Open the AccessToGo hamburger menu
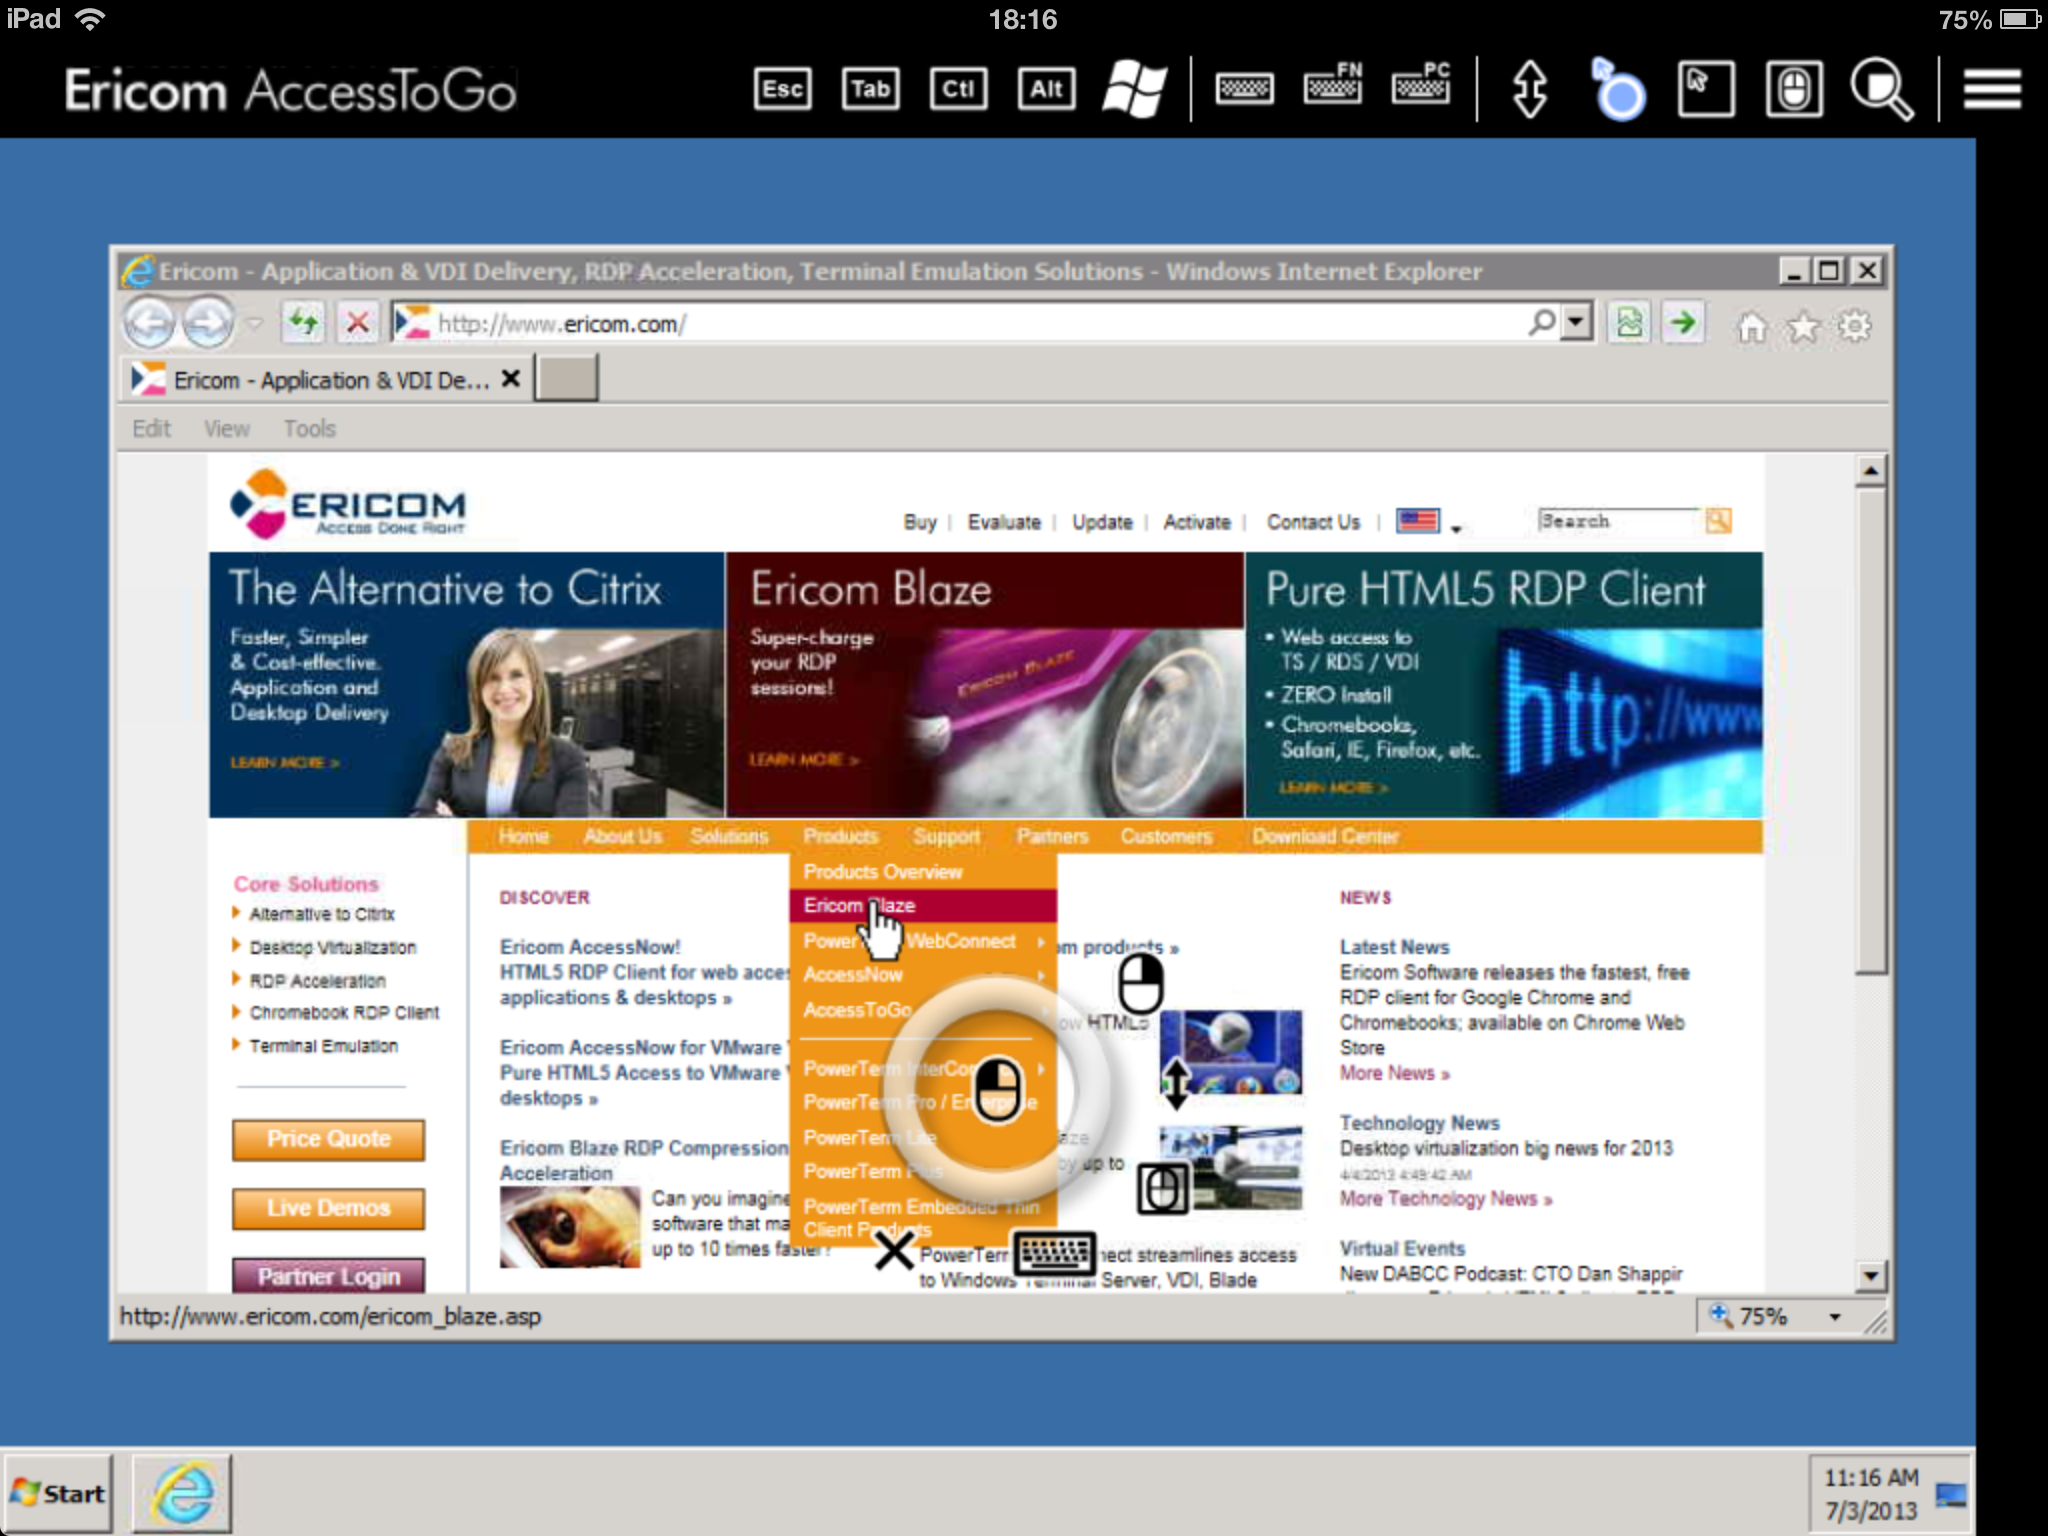 (x=1992, y=89)
